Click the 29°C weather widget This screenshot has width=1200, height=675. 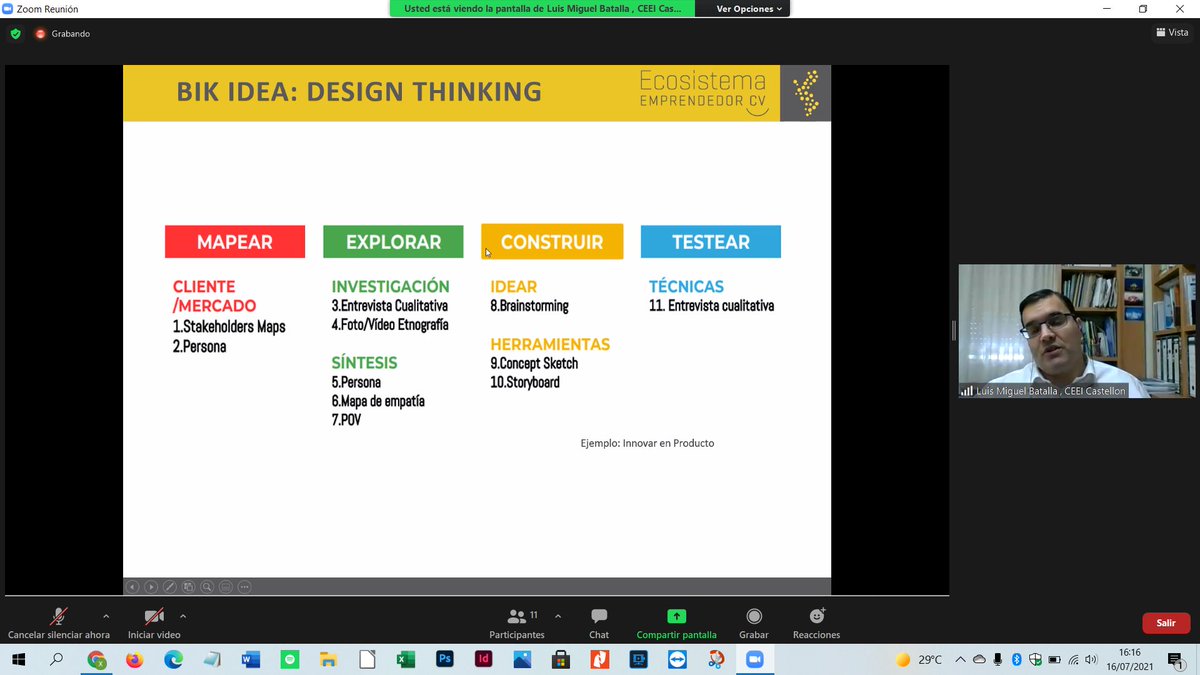pos(918,660)
